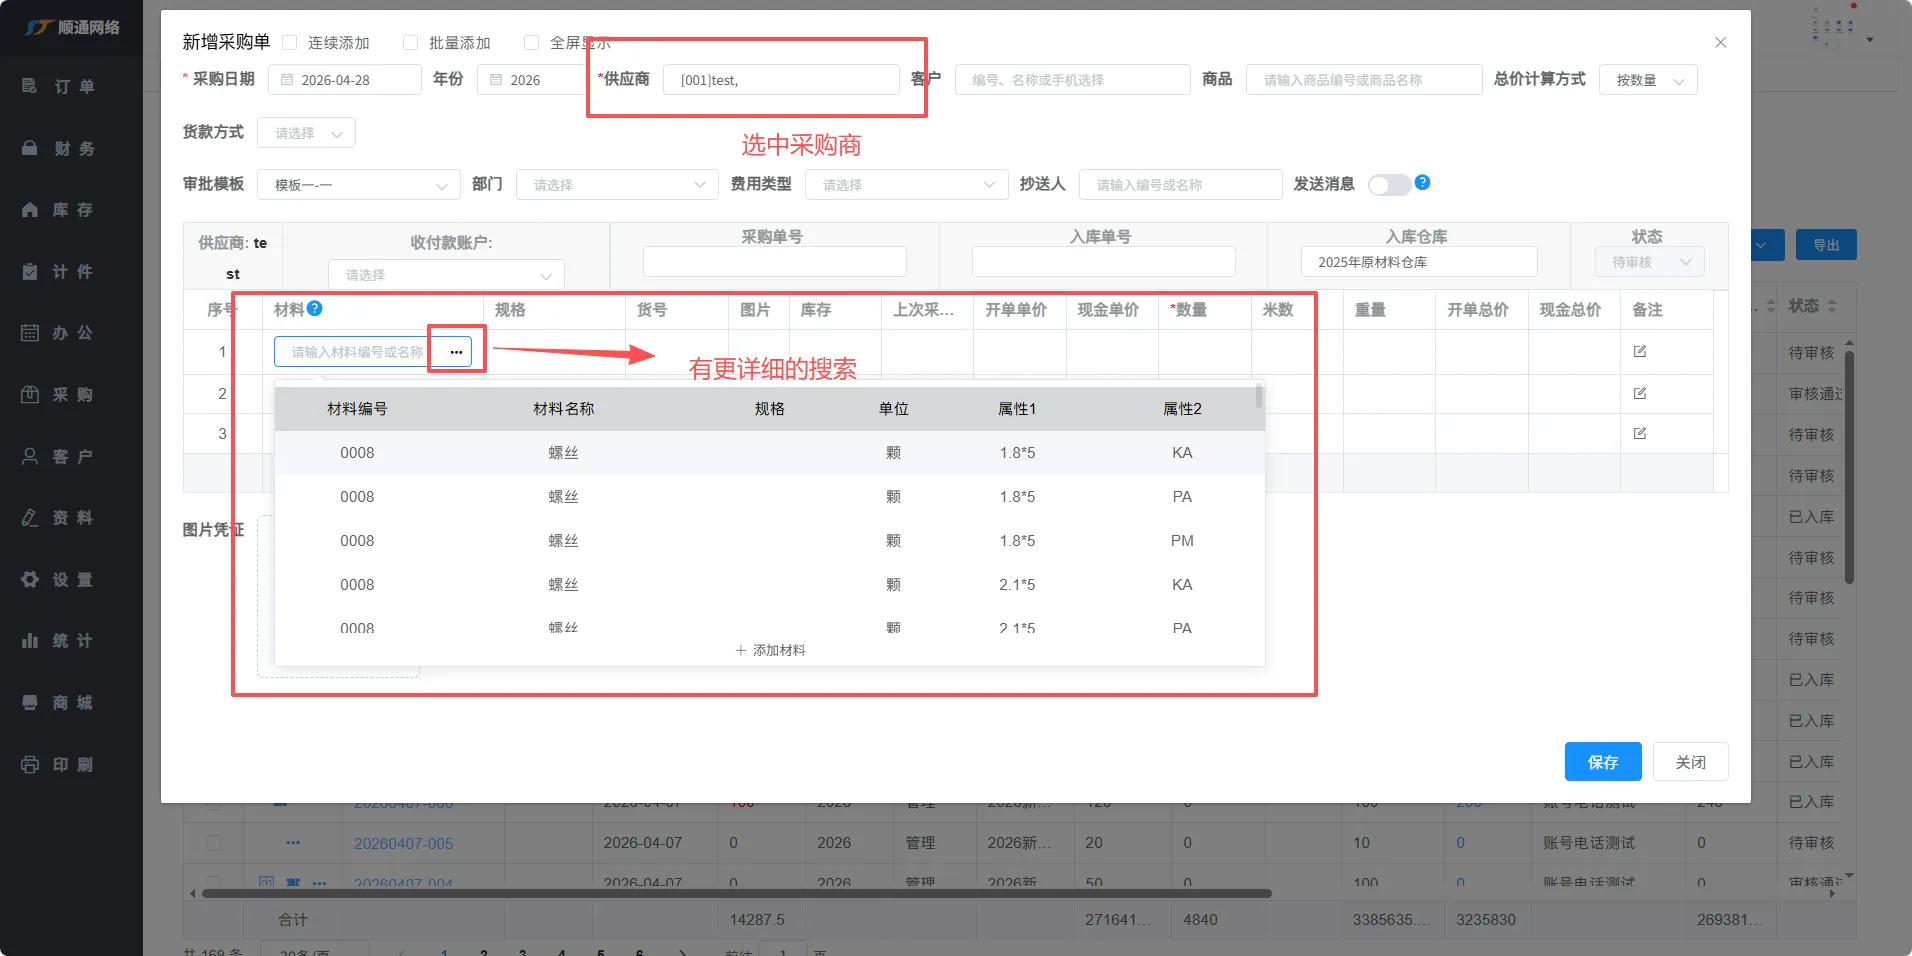
Task: Click the 保存 button
Action: tap(1602, 762)
